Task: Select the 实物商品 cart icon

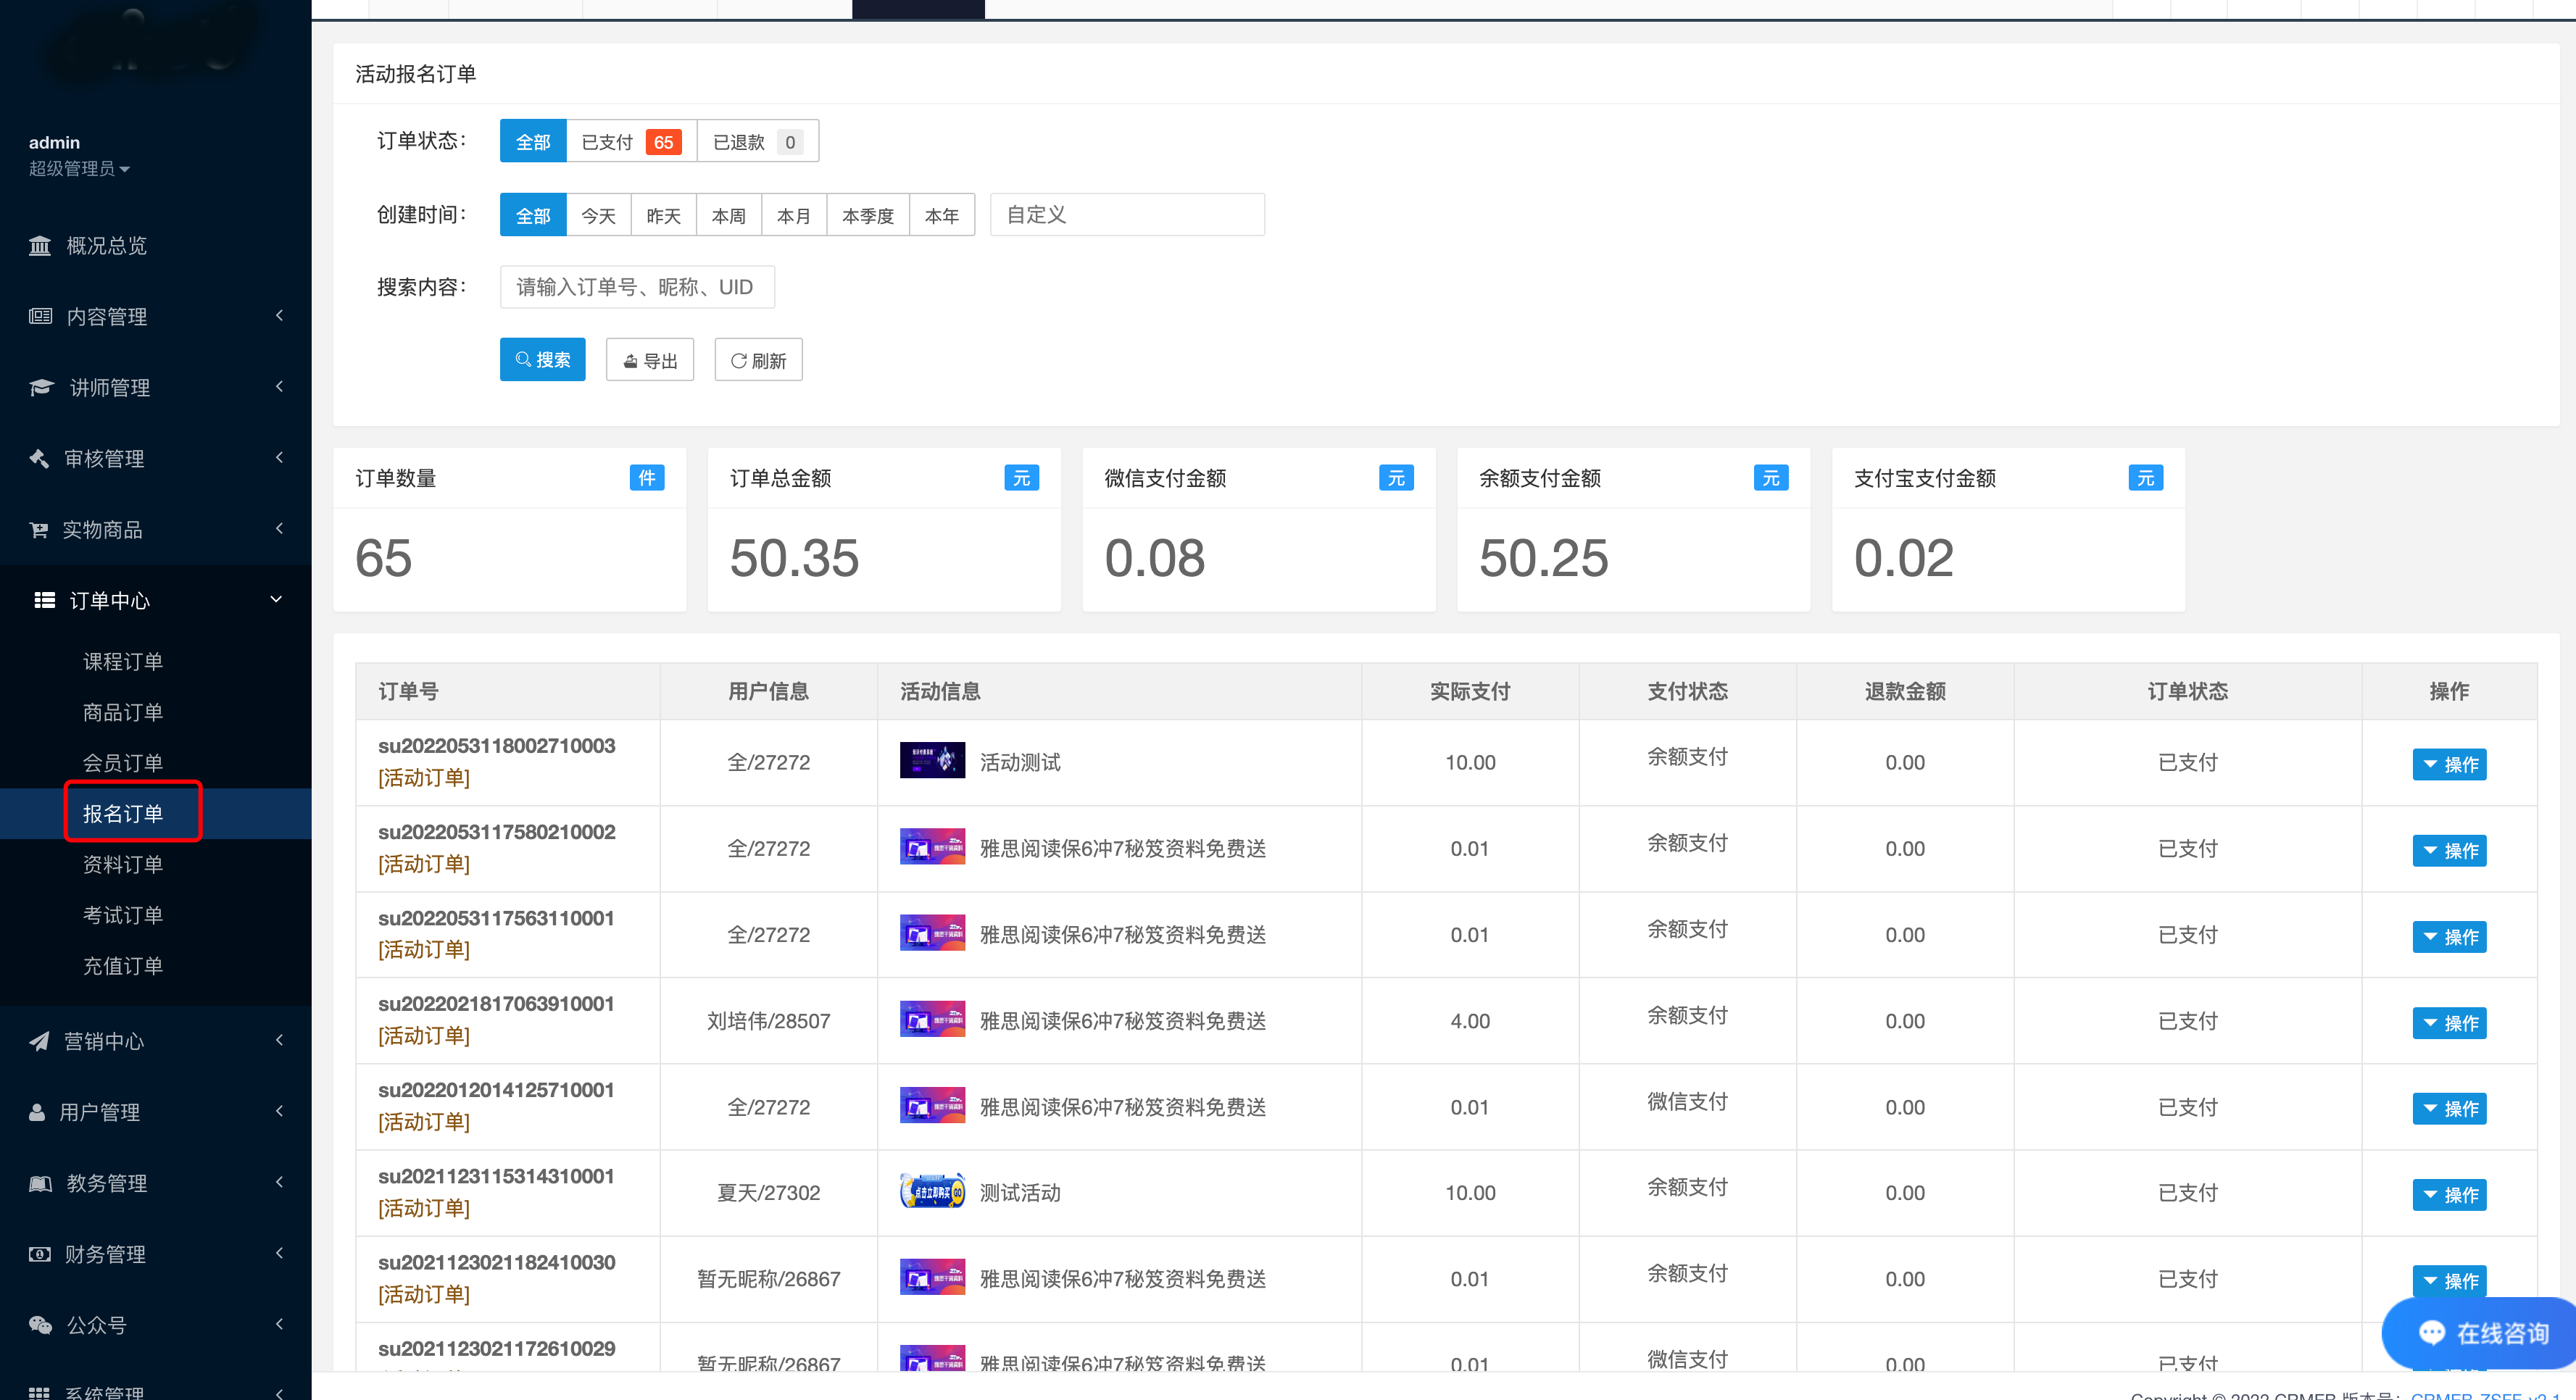Action: 39,529
